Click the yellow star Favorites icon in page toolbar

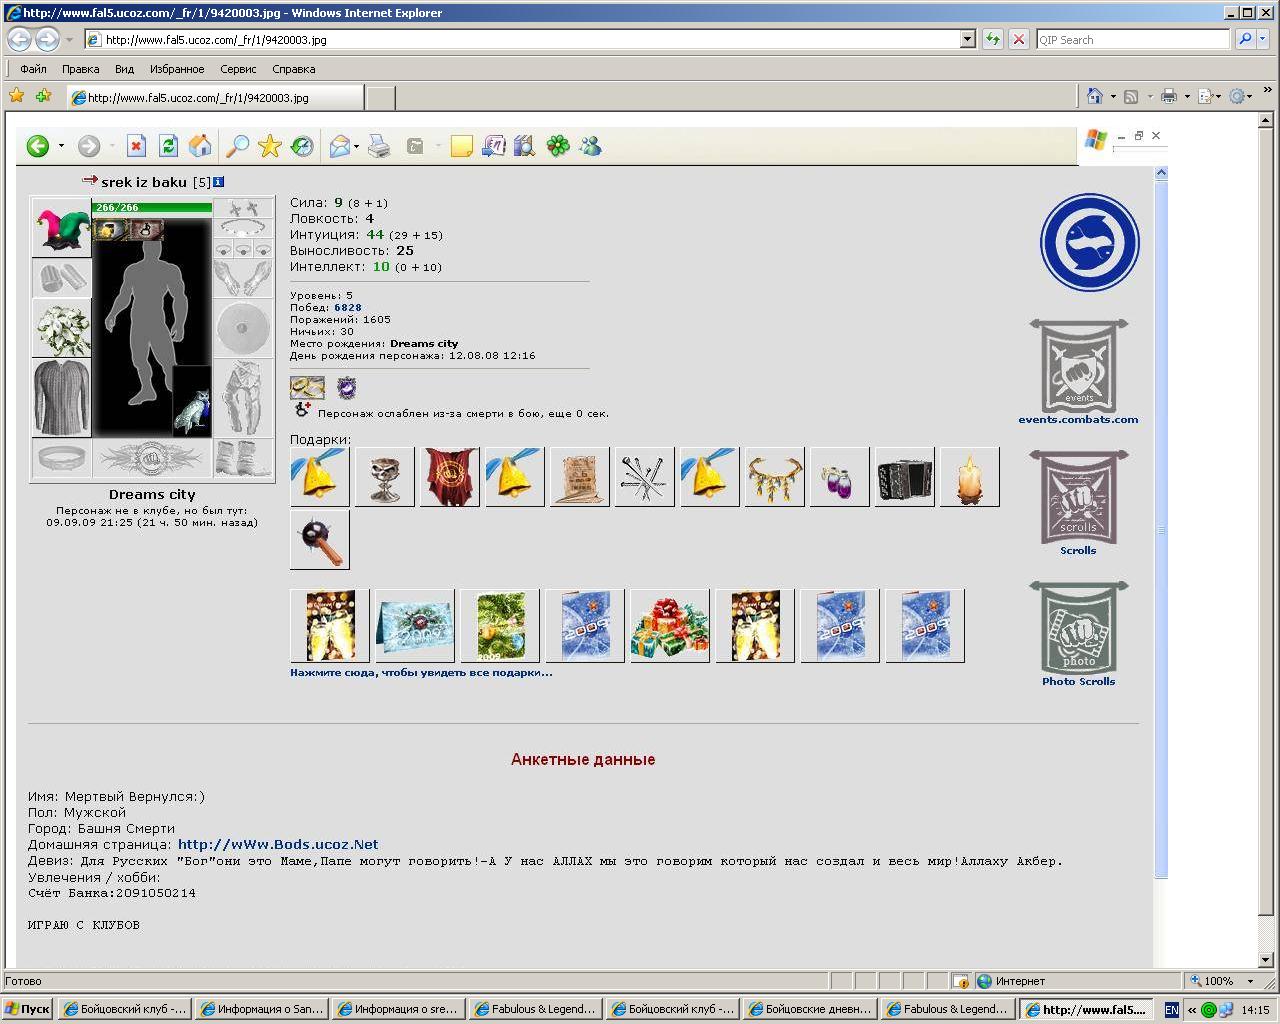pyautogui.click(x=269, y=146)
